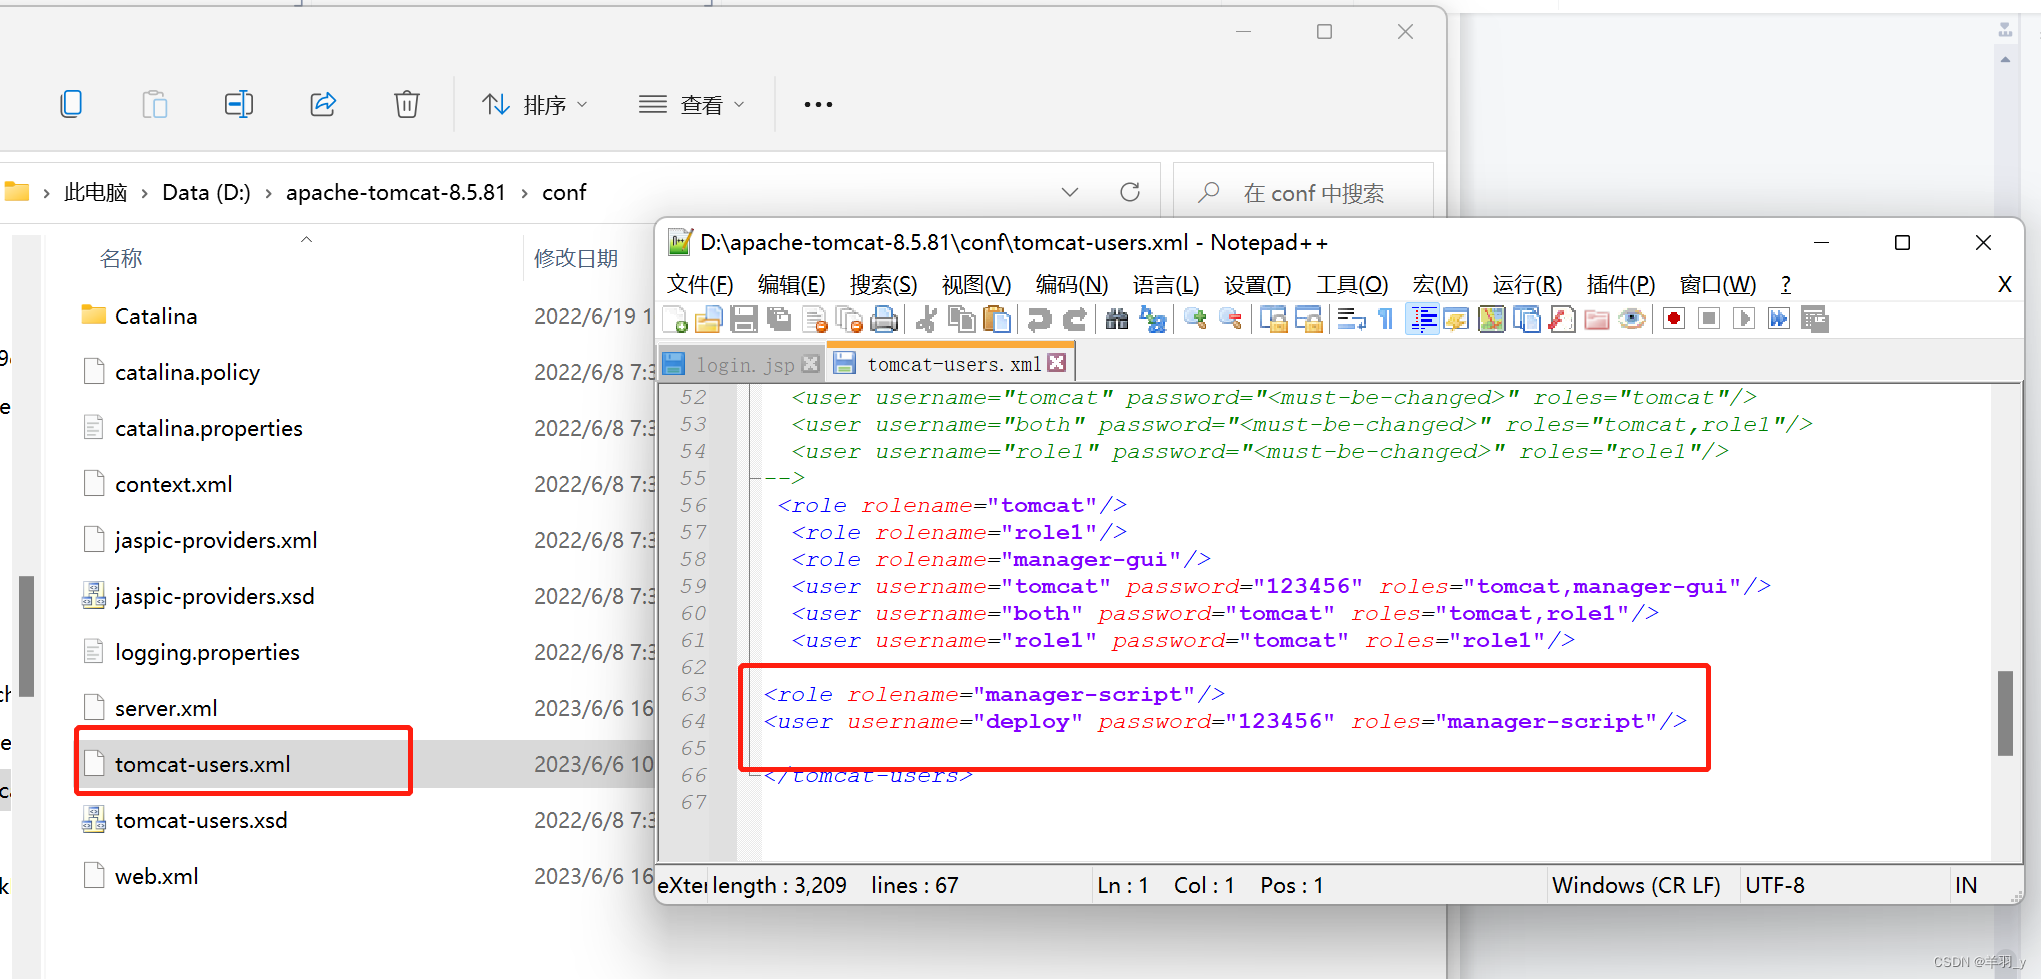Open the 文件(F) menu in Notepad++
Image resolution: width=2041 pixels, height=979 pixels.
click(x=700, y=285)
